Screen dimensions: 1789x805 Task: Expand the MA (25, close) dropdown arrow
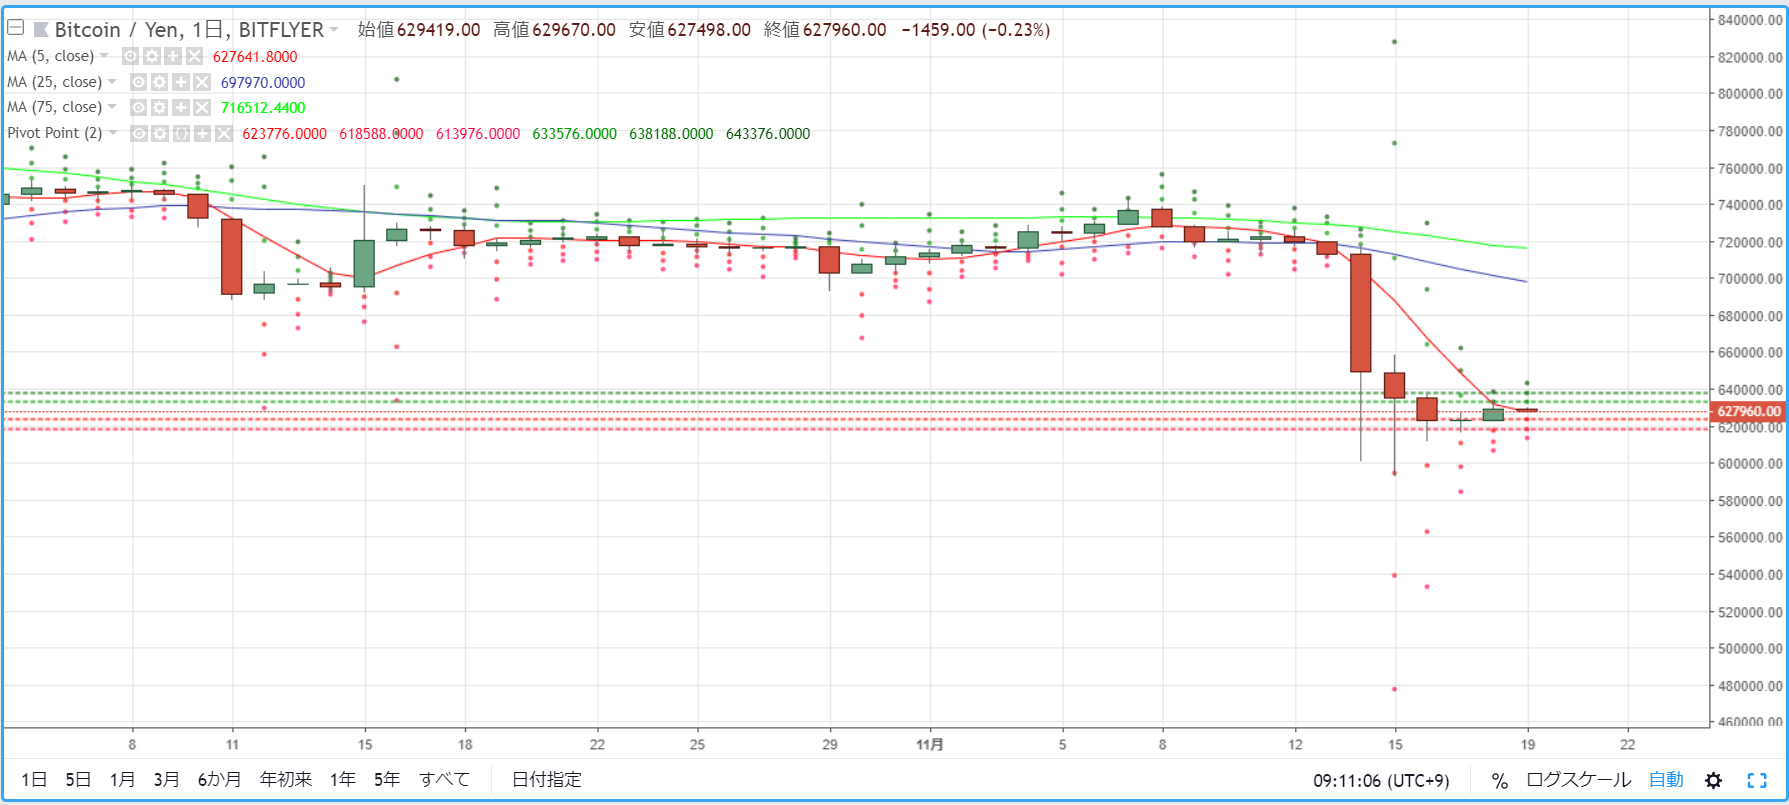tap(112, 82)
